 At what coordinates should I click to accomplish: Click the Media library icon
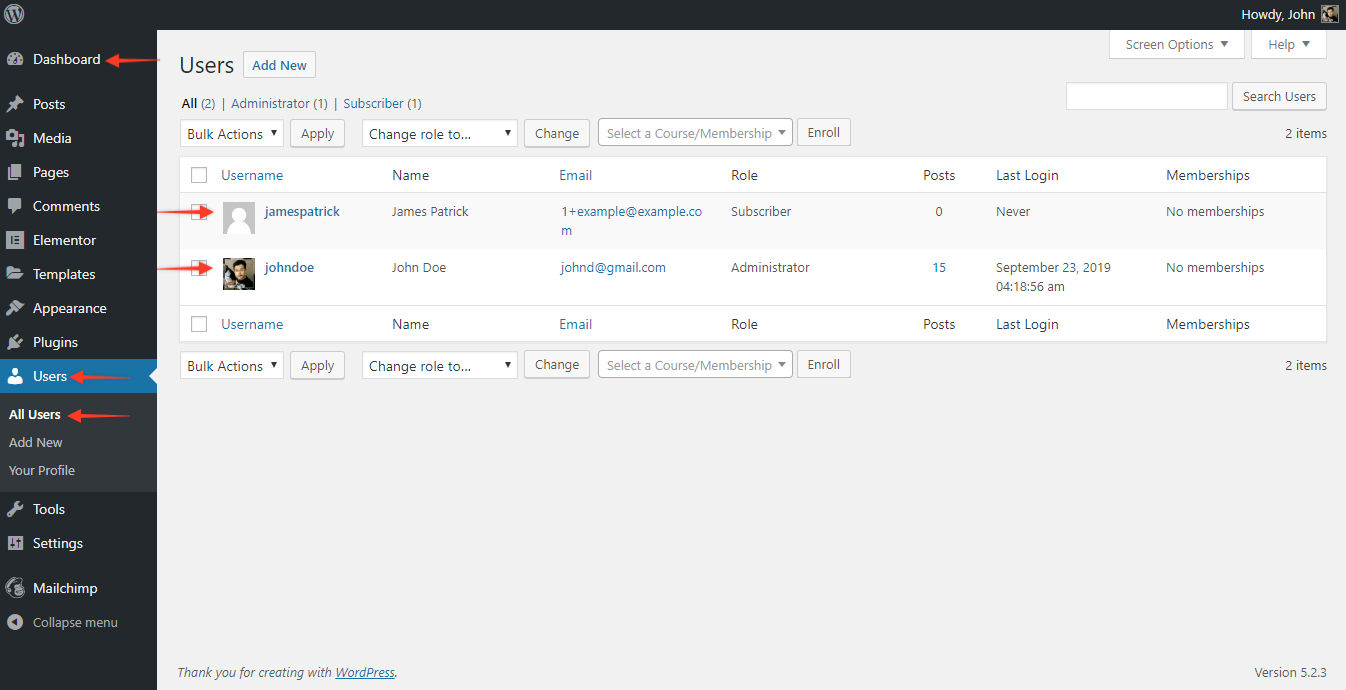[x=15, y=138]
